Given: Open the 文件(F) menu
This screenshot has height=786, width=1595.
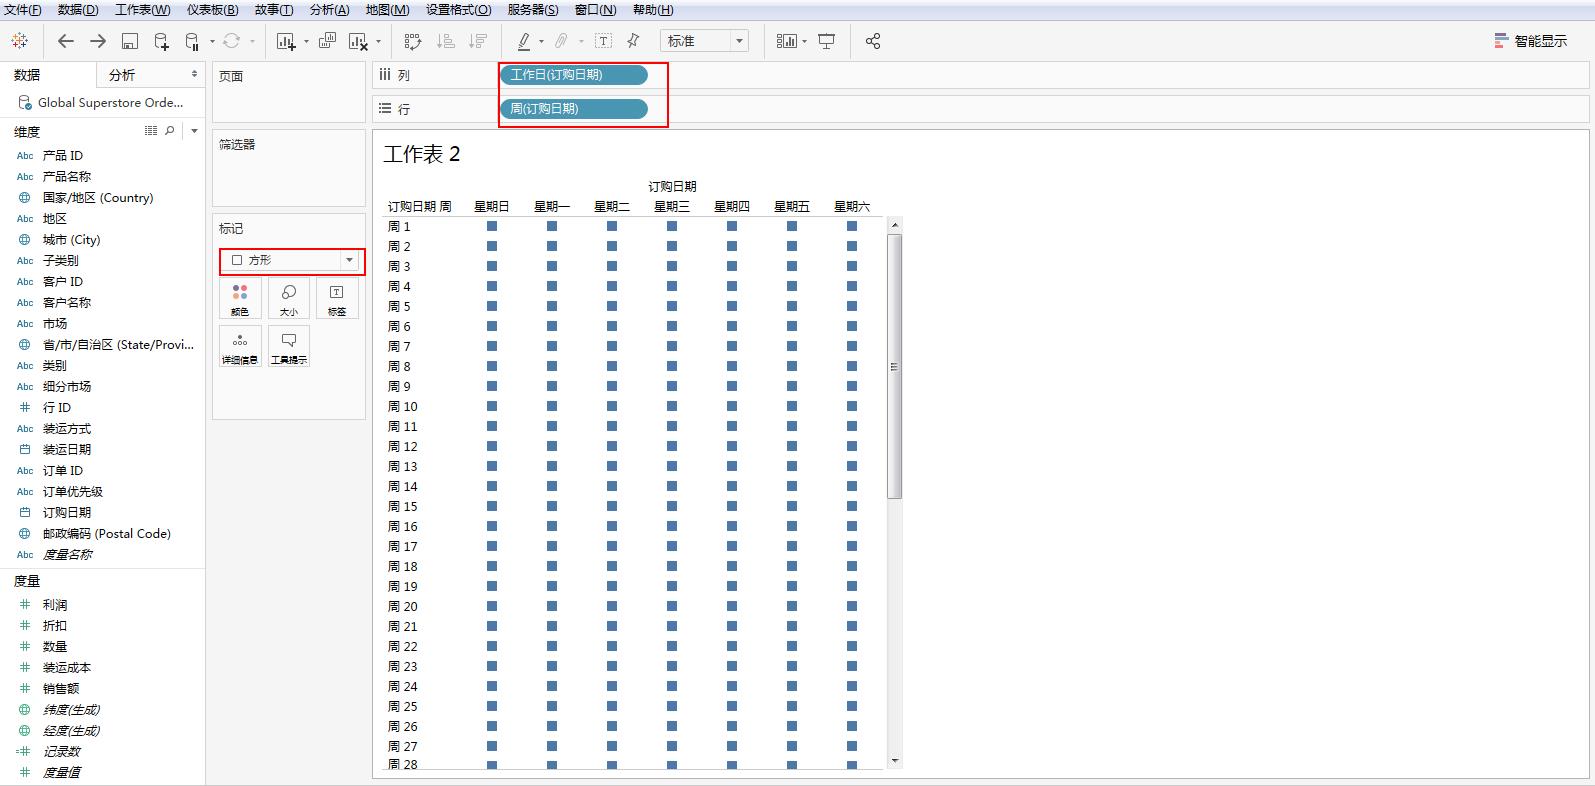Looking at the screenshot, I should coord(23,10).
